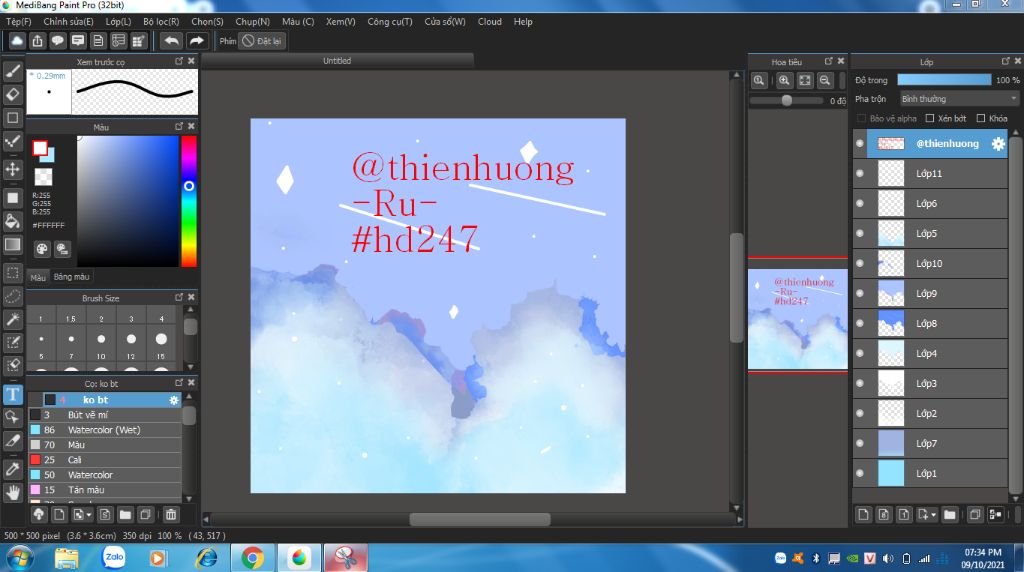This screenshot has width=1024, height=572.
Task: Open the Bộ lọc(R) menu
Action: [x=161, y=22]
